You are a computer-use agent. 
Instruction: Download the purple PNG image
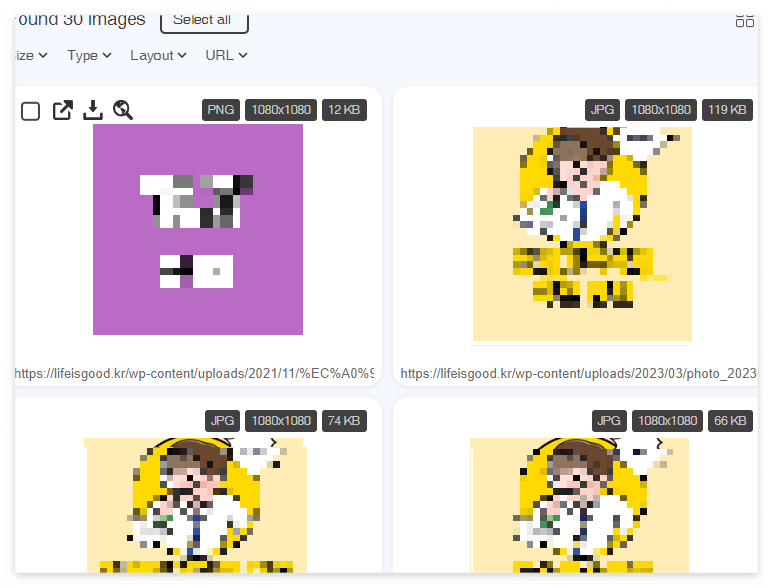click(x=93, y=110)
